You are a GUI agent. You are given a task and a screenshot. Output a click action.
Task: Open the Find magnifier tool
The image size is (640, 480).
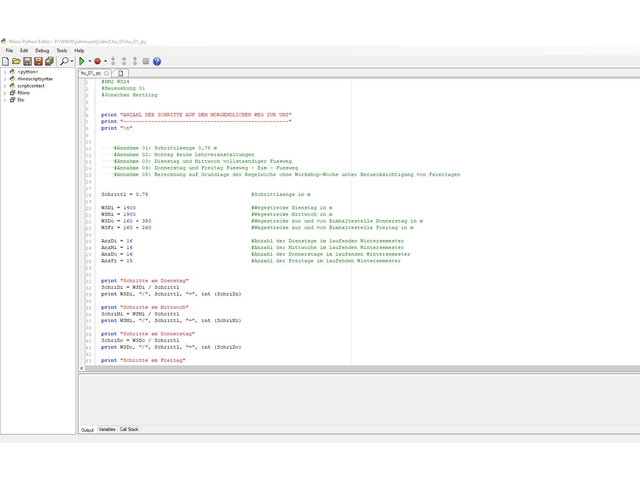click(x=64, y=61)
